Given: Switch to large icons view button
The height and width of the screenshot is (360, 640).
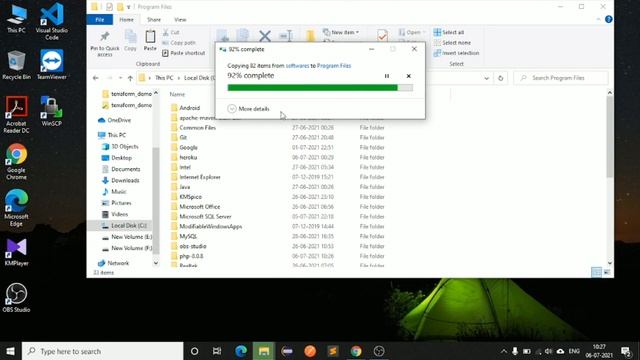Looking at the screenshot, I should 607,272.
